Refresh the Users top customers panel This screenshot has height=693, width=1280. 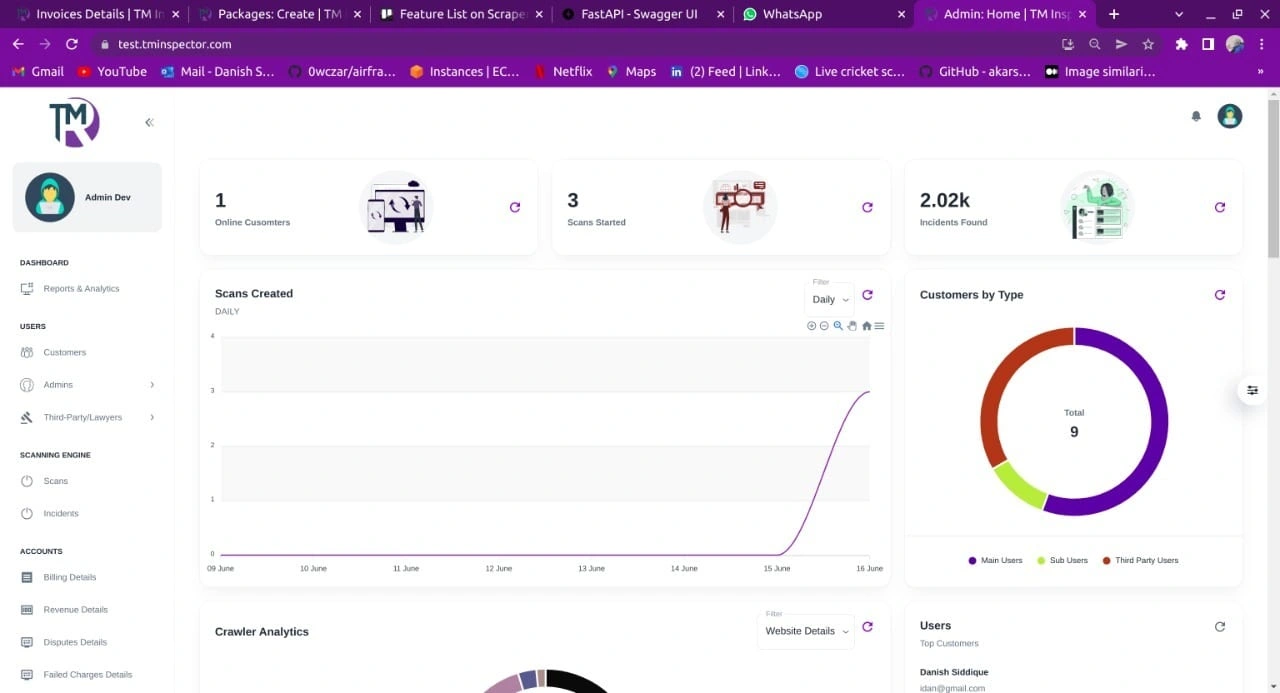[x=1220, y=627]
